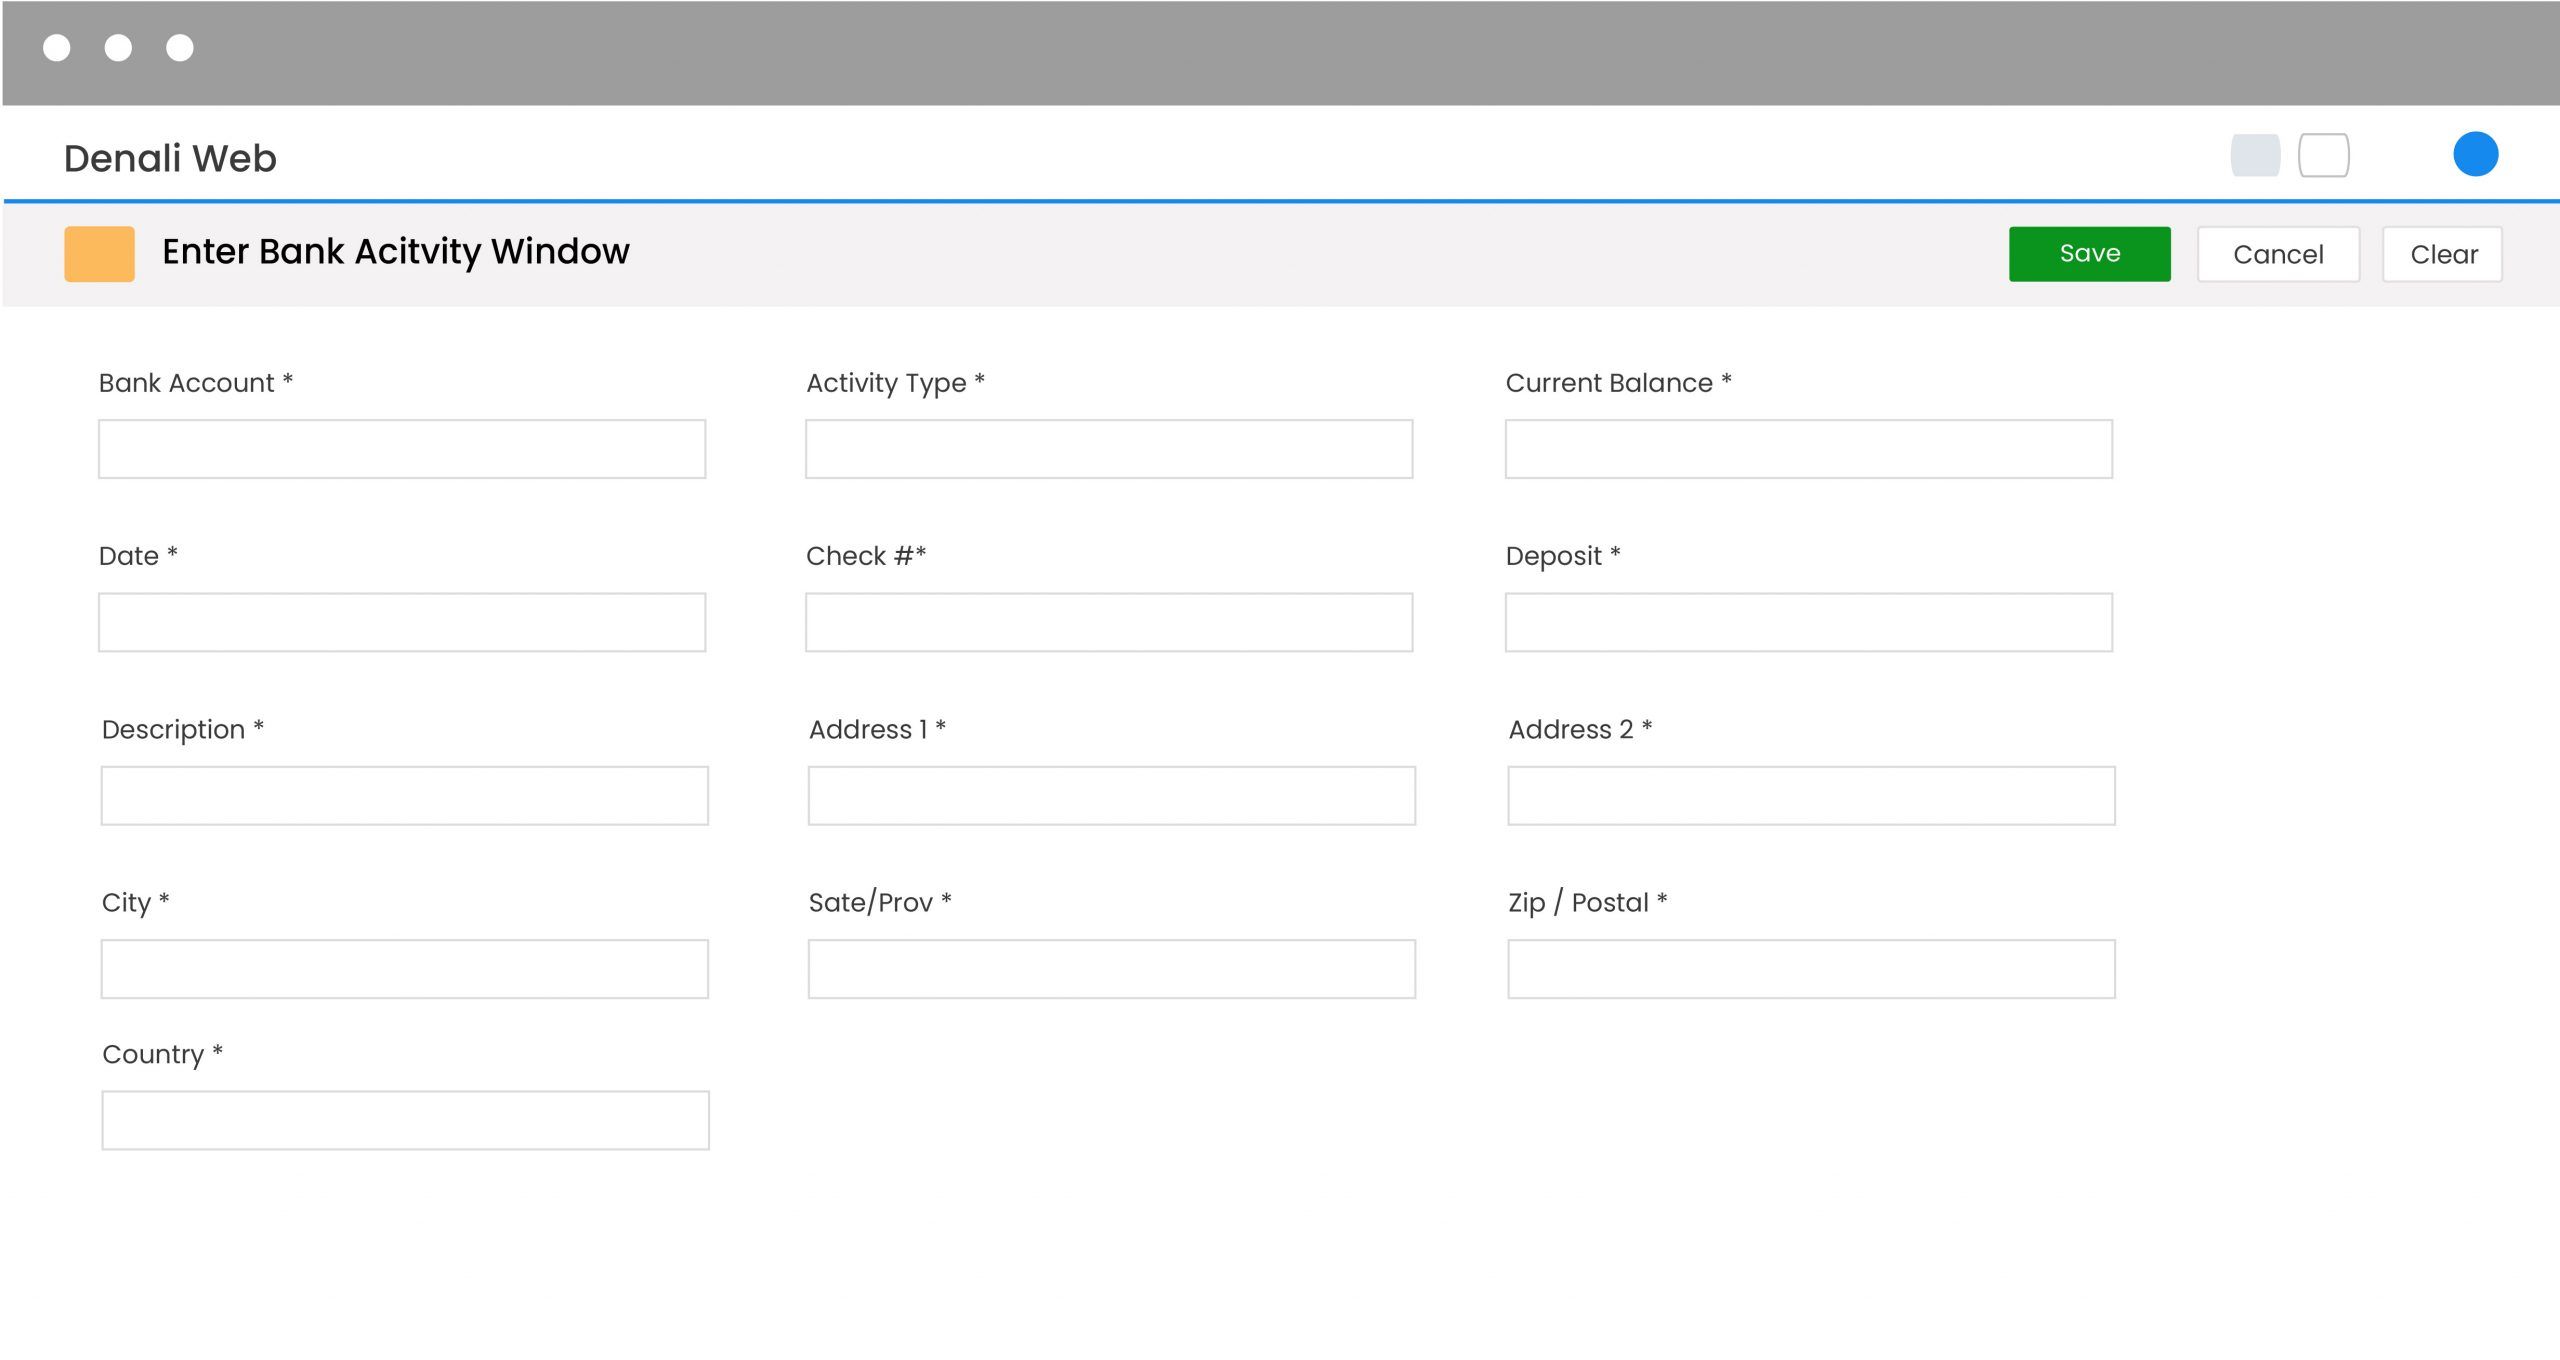Click the outlined square header icon

pyautogui.click(x=2323, y=155)
